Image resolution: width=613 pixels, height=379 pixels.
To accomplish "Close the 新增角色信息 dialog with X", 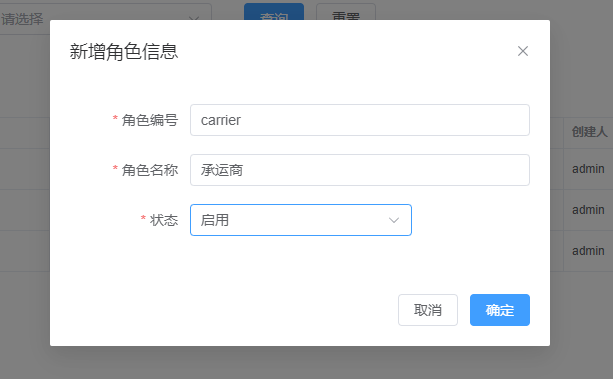I will (x=523, y=51).
